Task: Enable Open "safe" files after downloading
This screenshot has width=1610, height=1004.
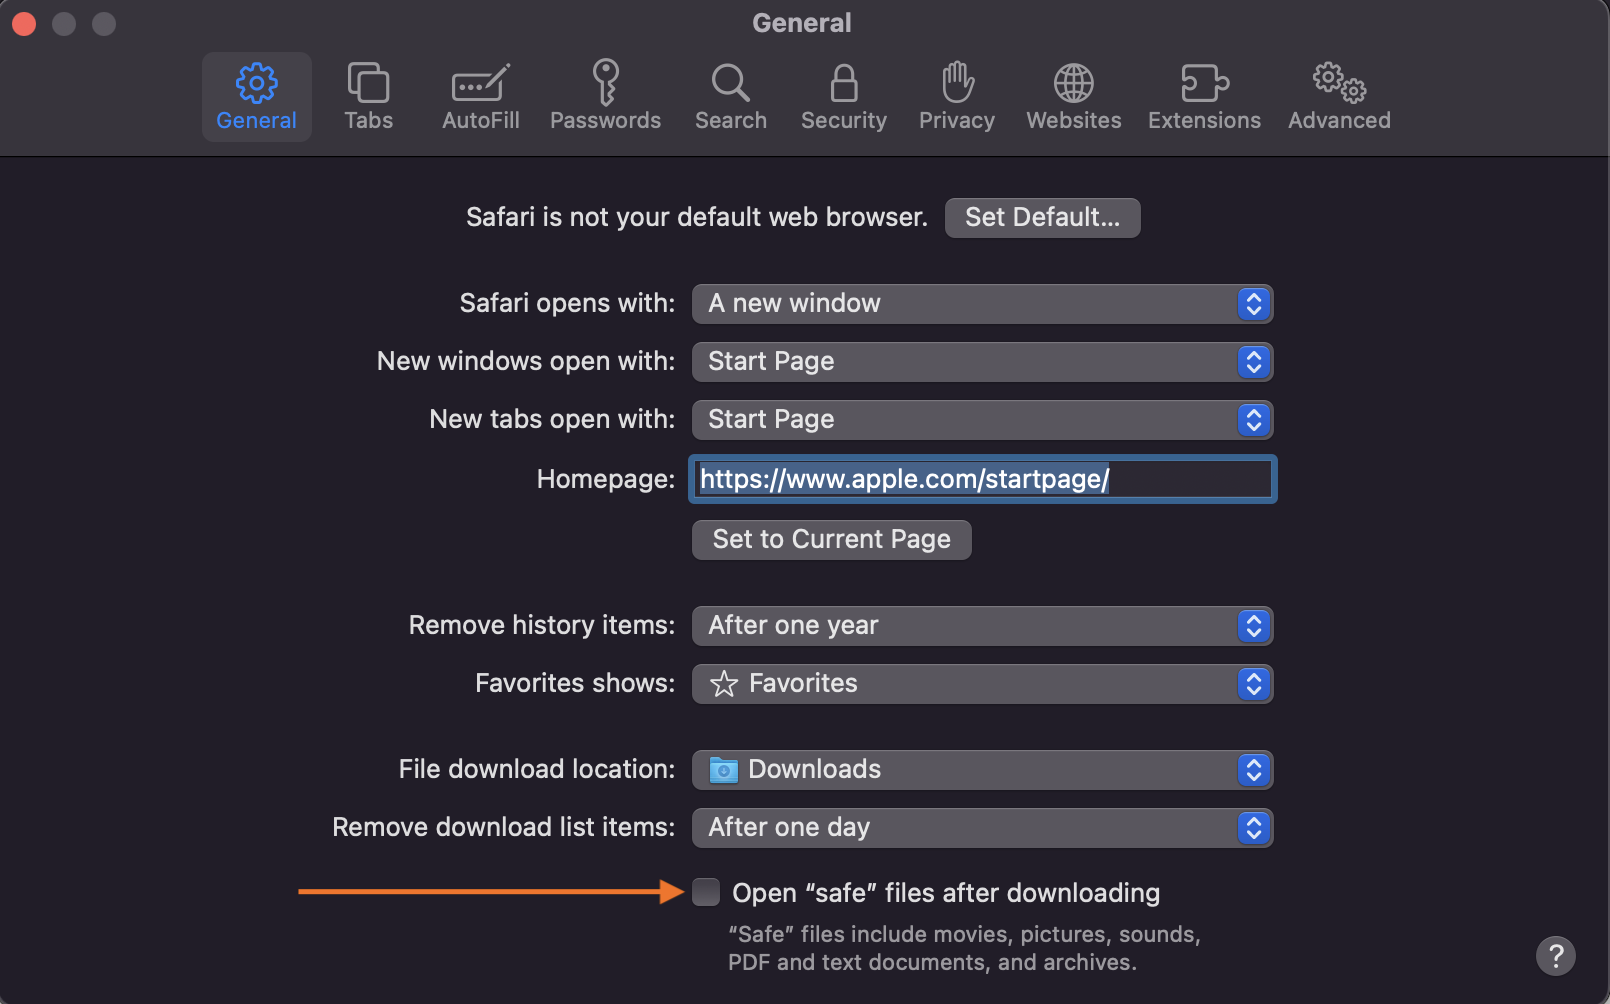Action: tap(706, 892)
